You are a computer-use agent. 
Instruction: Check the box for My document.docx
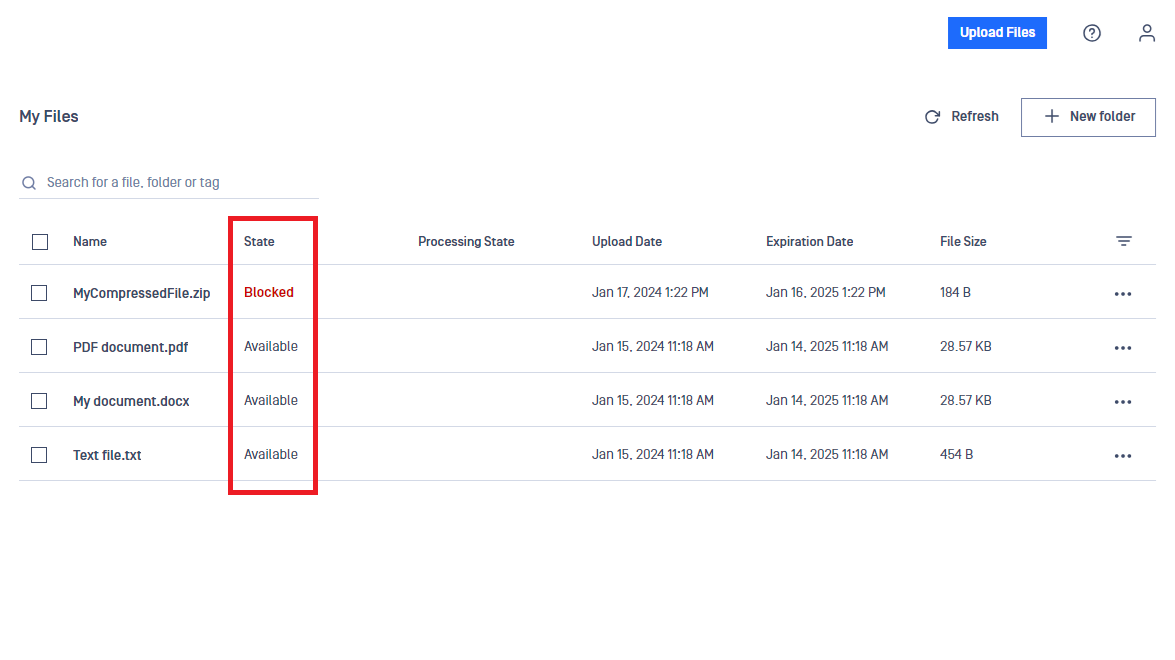[x=39, y=401]
